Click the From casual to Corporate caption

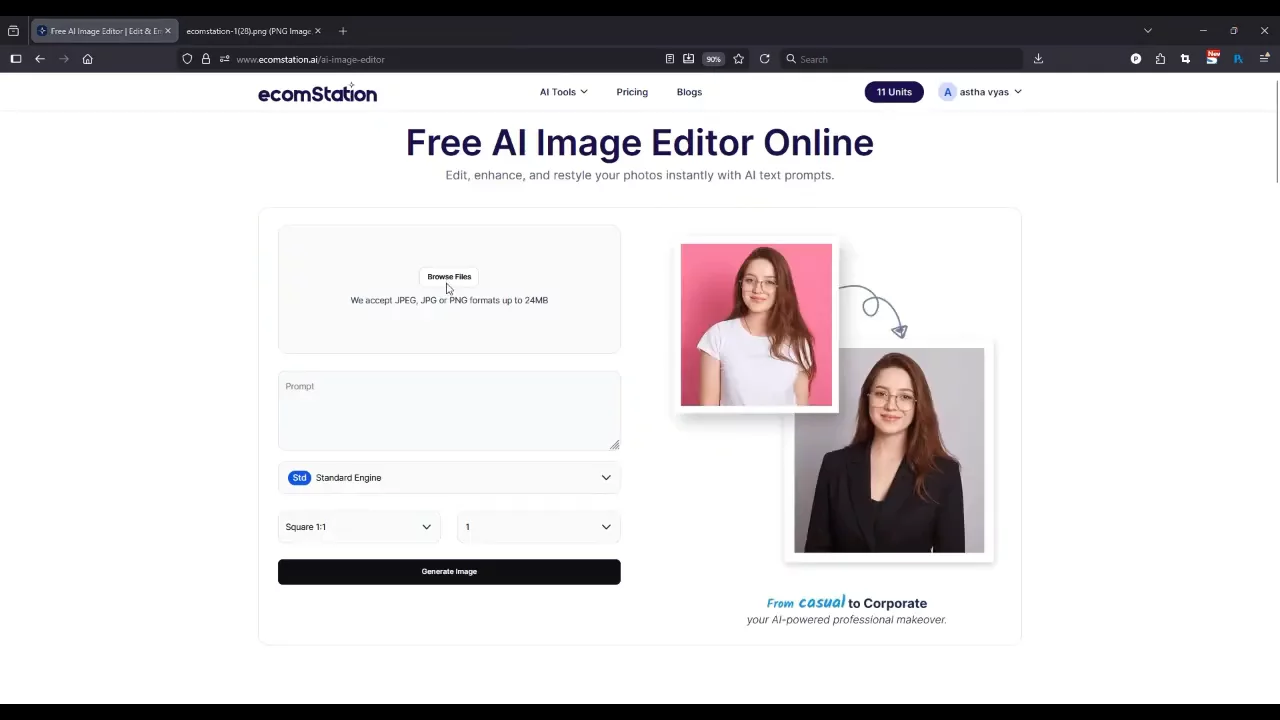click(847, 603)
